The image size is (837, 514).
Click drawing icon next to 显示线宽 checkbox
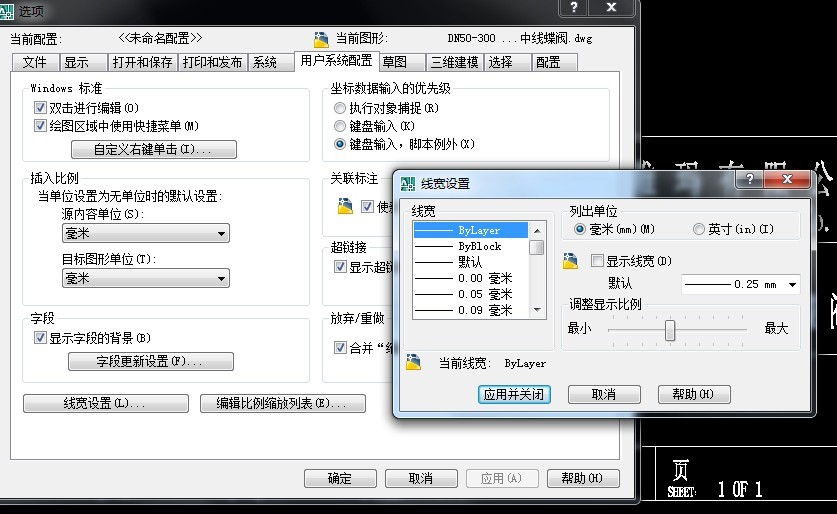[x=571, y=261]
